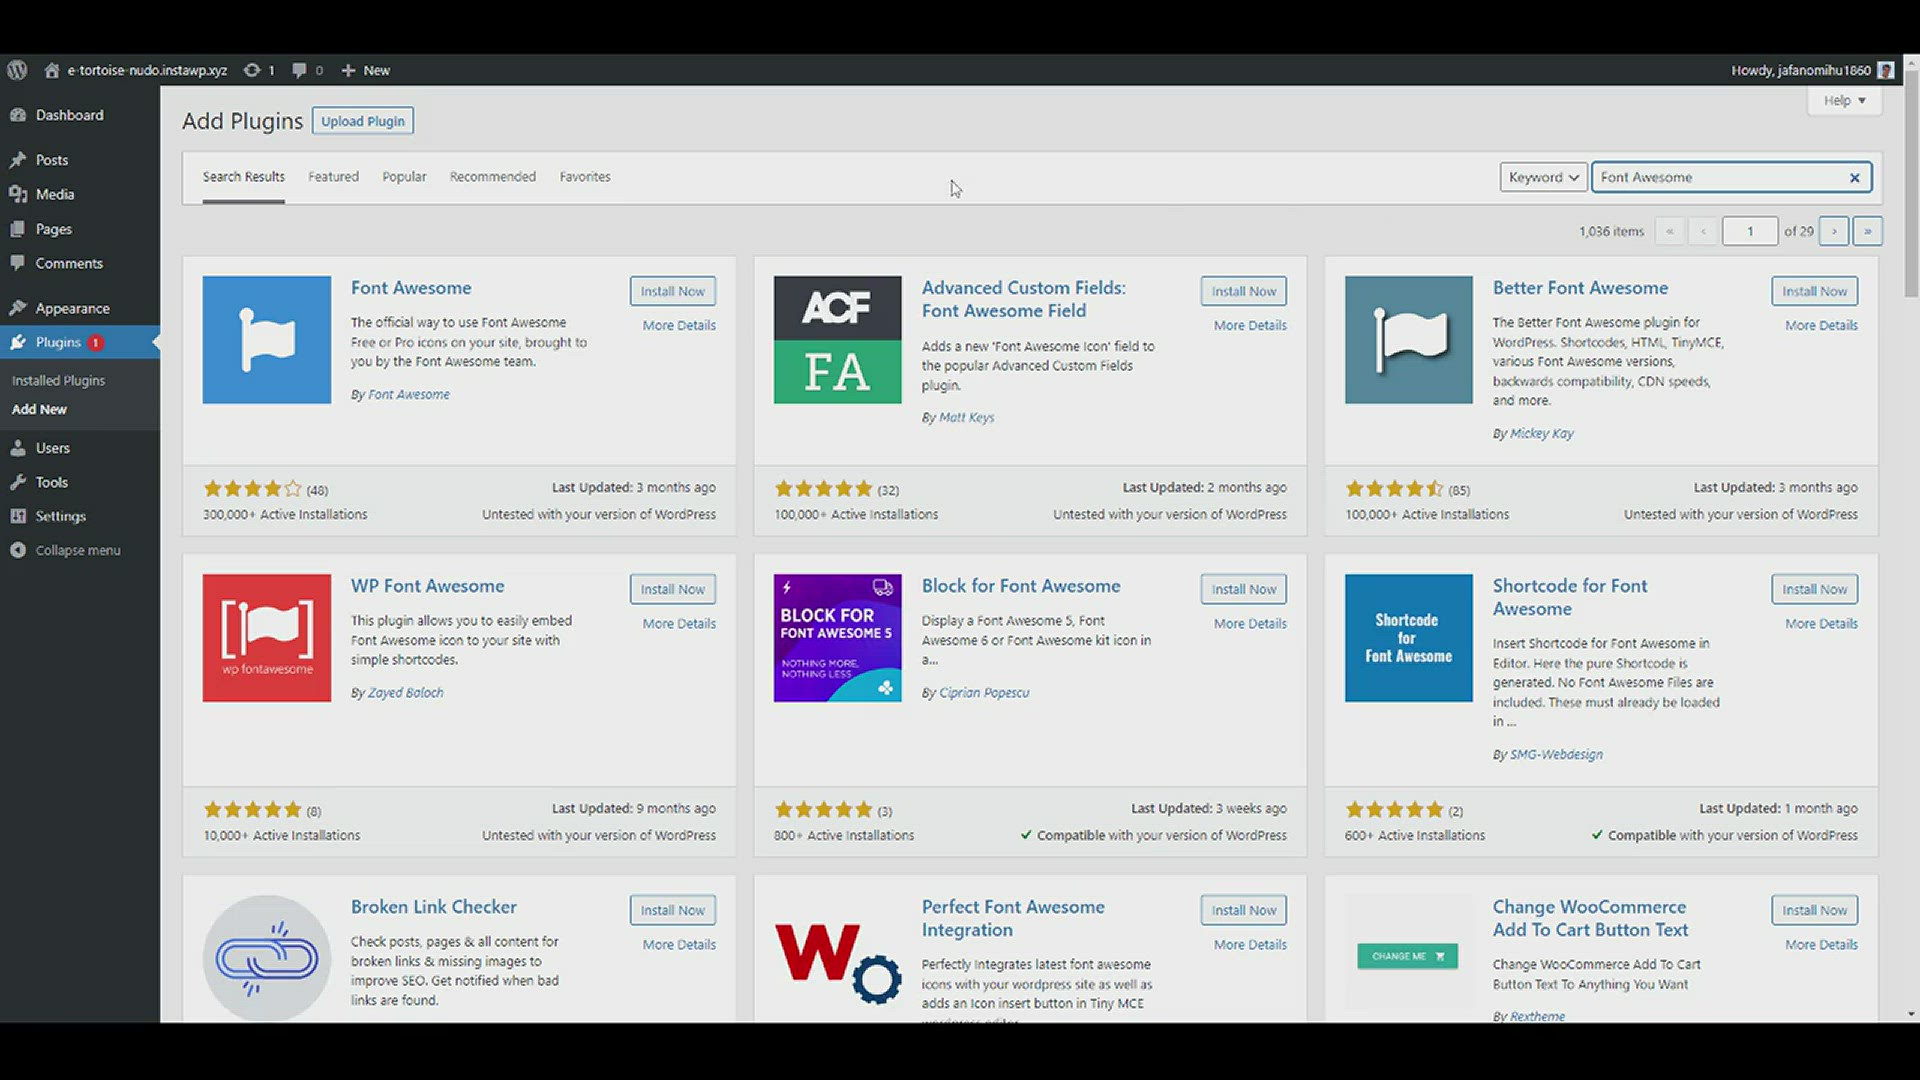Click WP Font Awesome red thumbnail
The height and width of the screenshot is (1080, 1920).
[266, 638]
